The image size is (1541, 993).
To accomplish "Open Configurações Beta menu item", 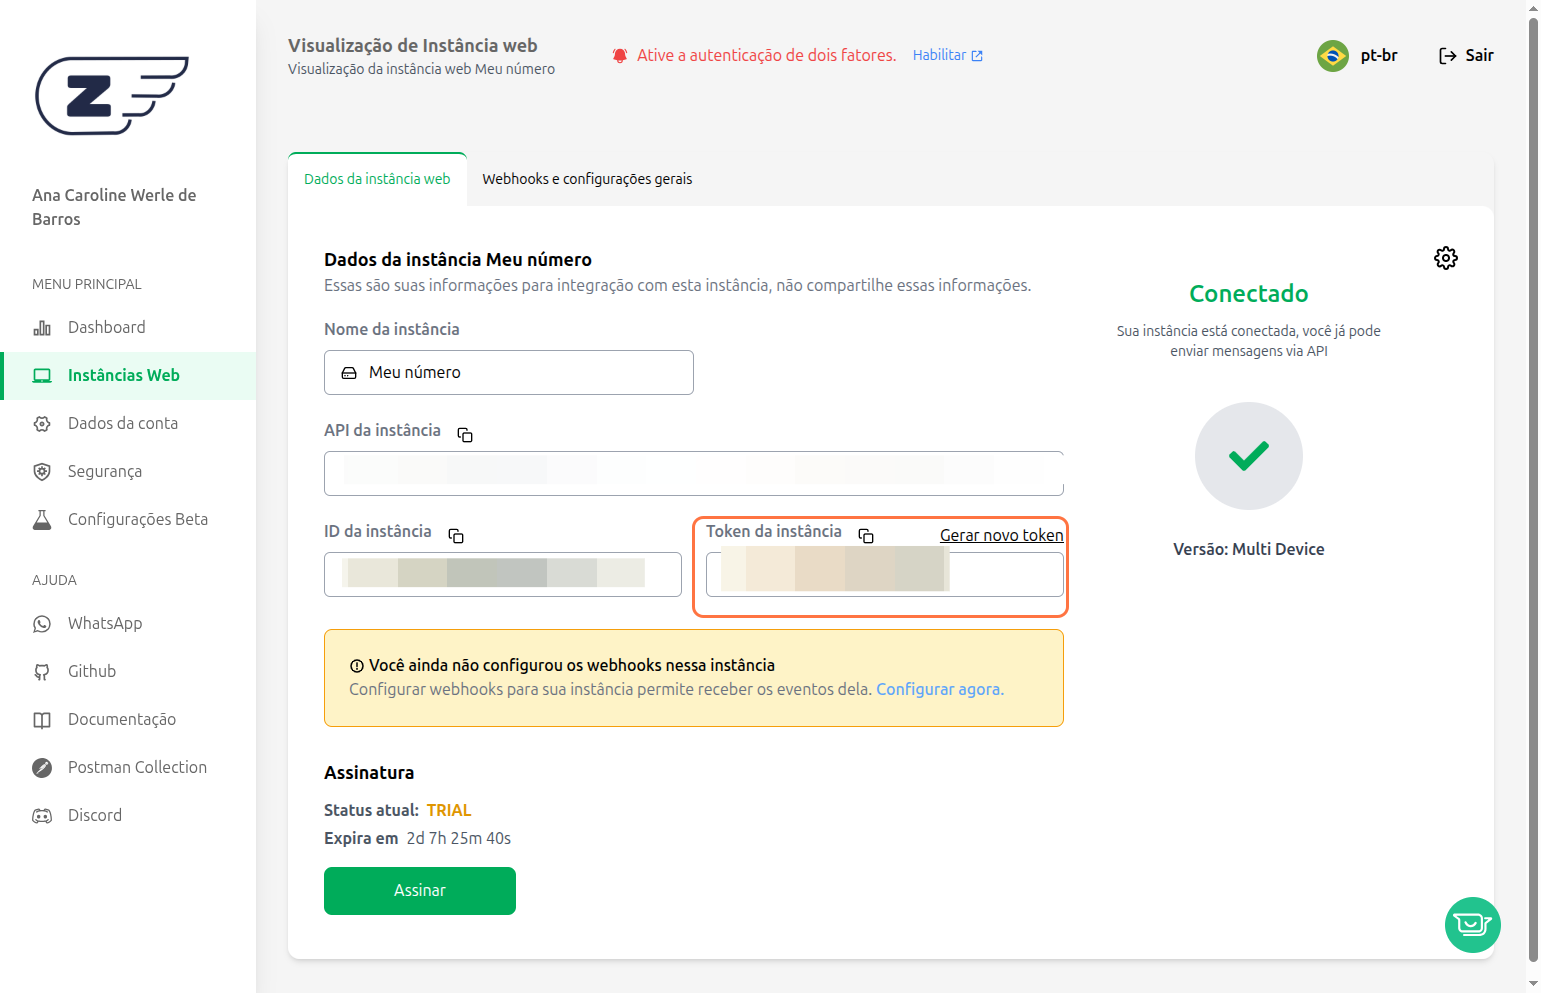I will (x=137, y=519).
